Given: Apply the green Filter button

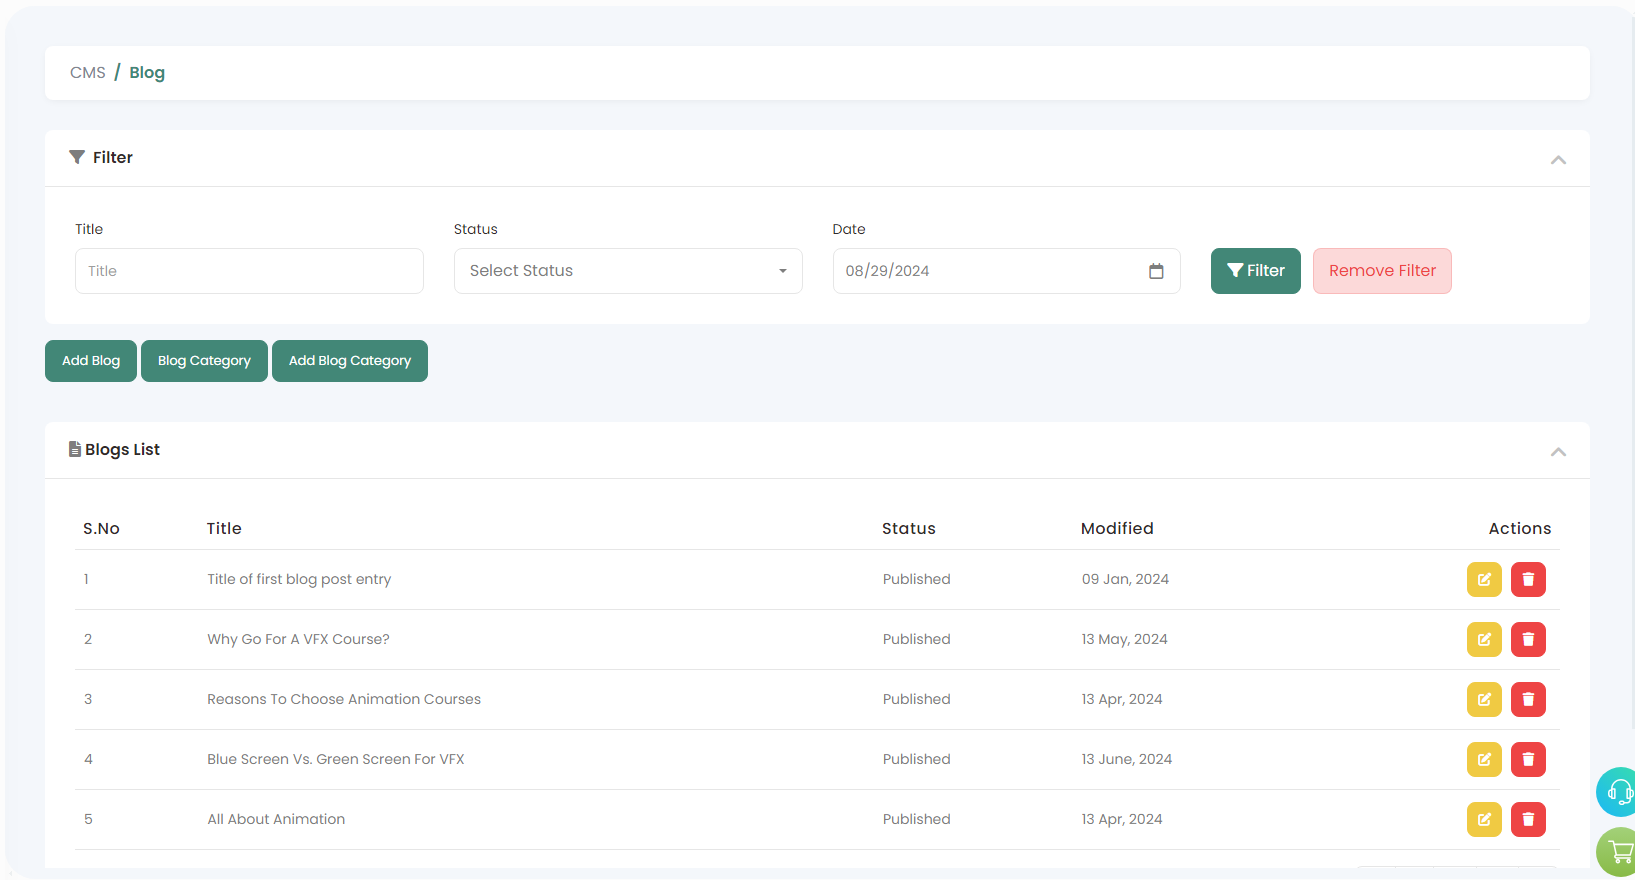Looking at the screenshot, I should 1255,271.
